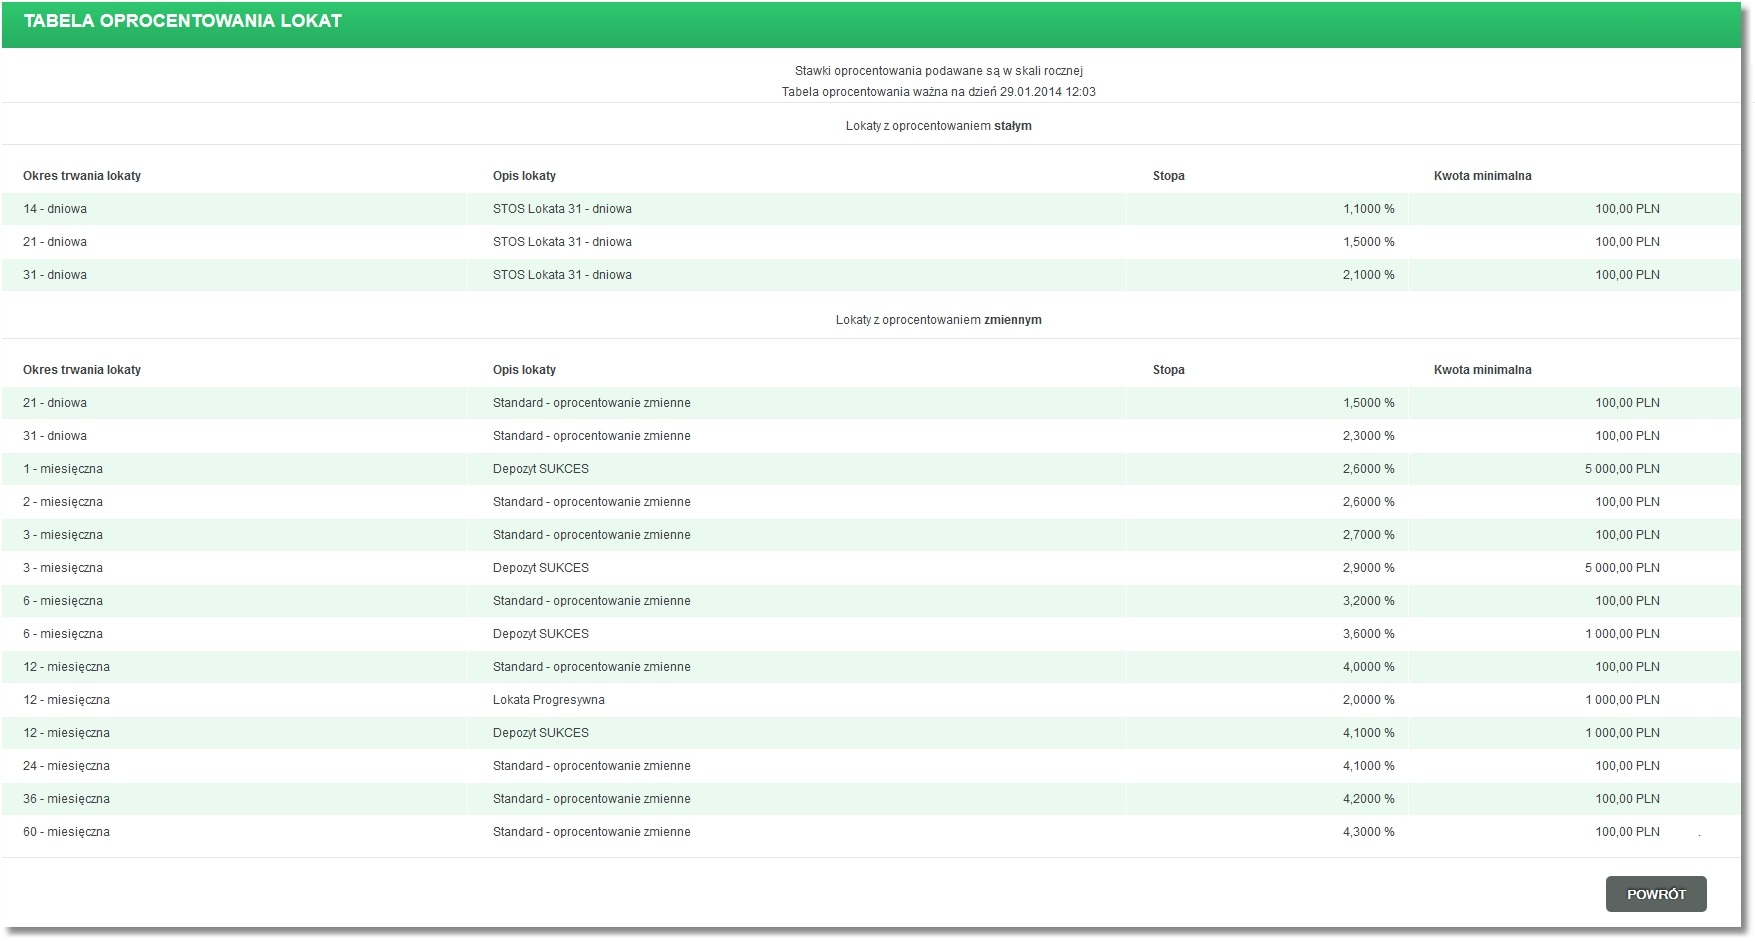1755x941 pixels.
Task: Select the 14 - dniowa fixed deposit row
Action: 871,209
